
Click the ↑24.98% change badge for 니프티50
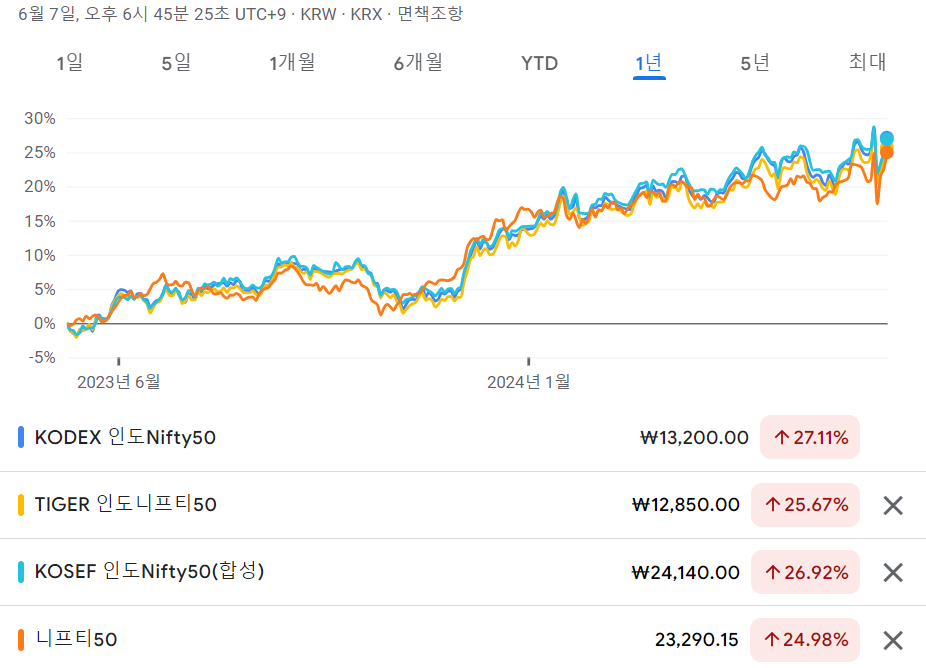coord(805,640)
